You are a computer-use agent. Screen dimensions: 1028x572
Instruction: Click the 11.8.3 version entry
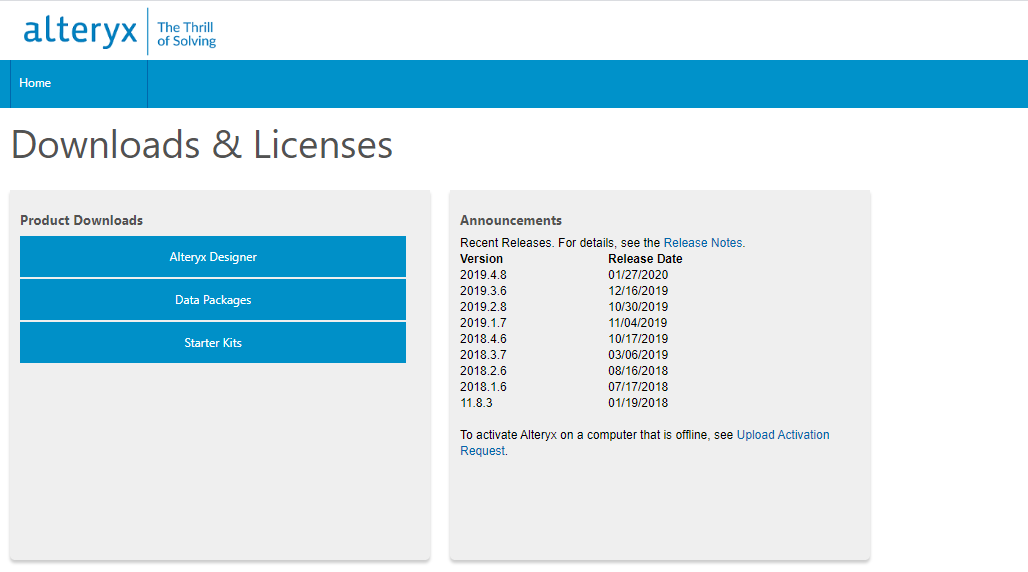coord(477,403)
